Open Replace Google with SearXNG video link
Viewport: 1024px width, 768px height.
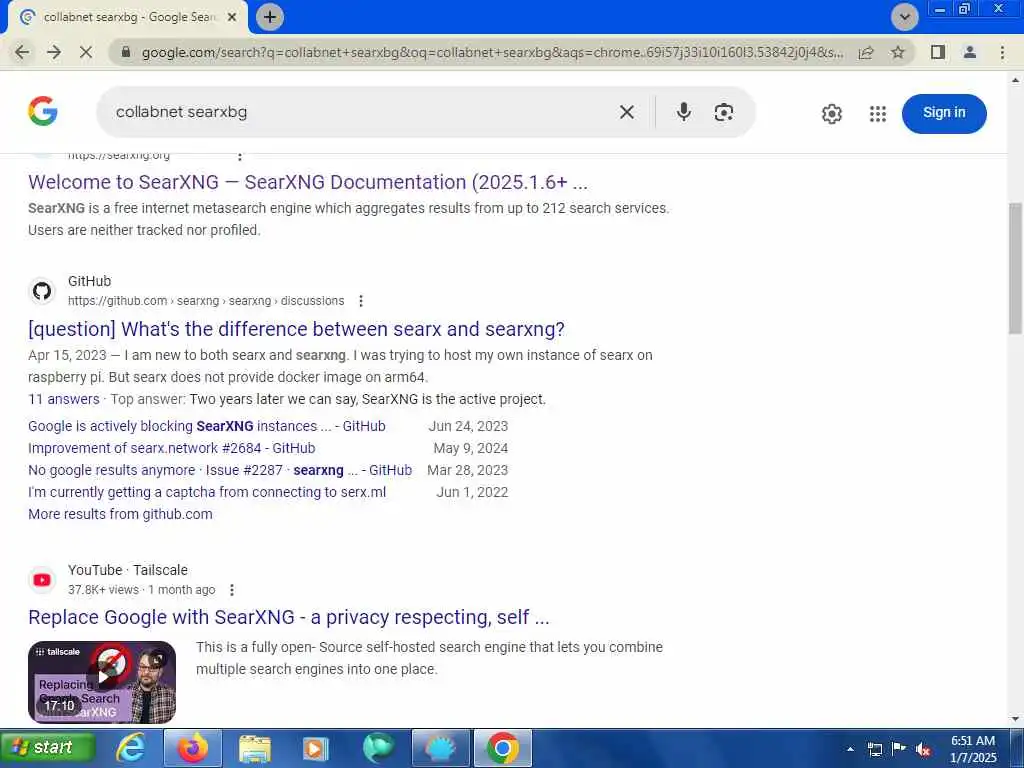click(289, 618)
